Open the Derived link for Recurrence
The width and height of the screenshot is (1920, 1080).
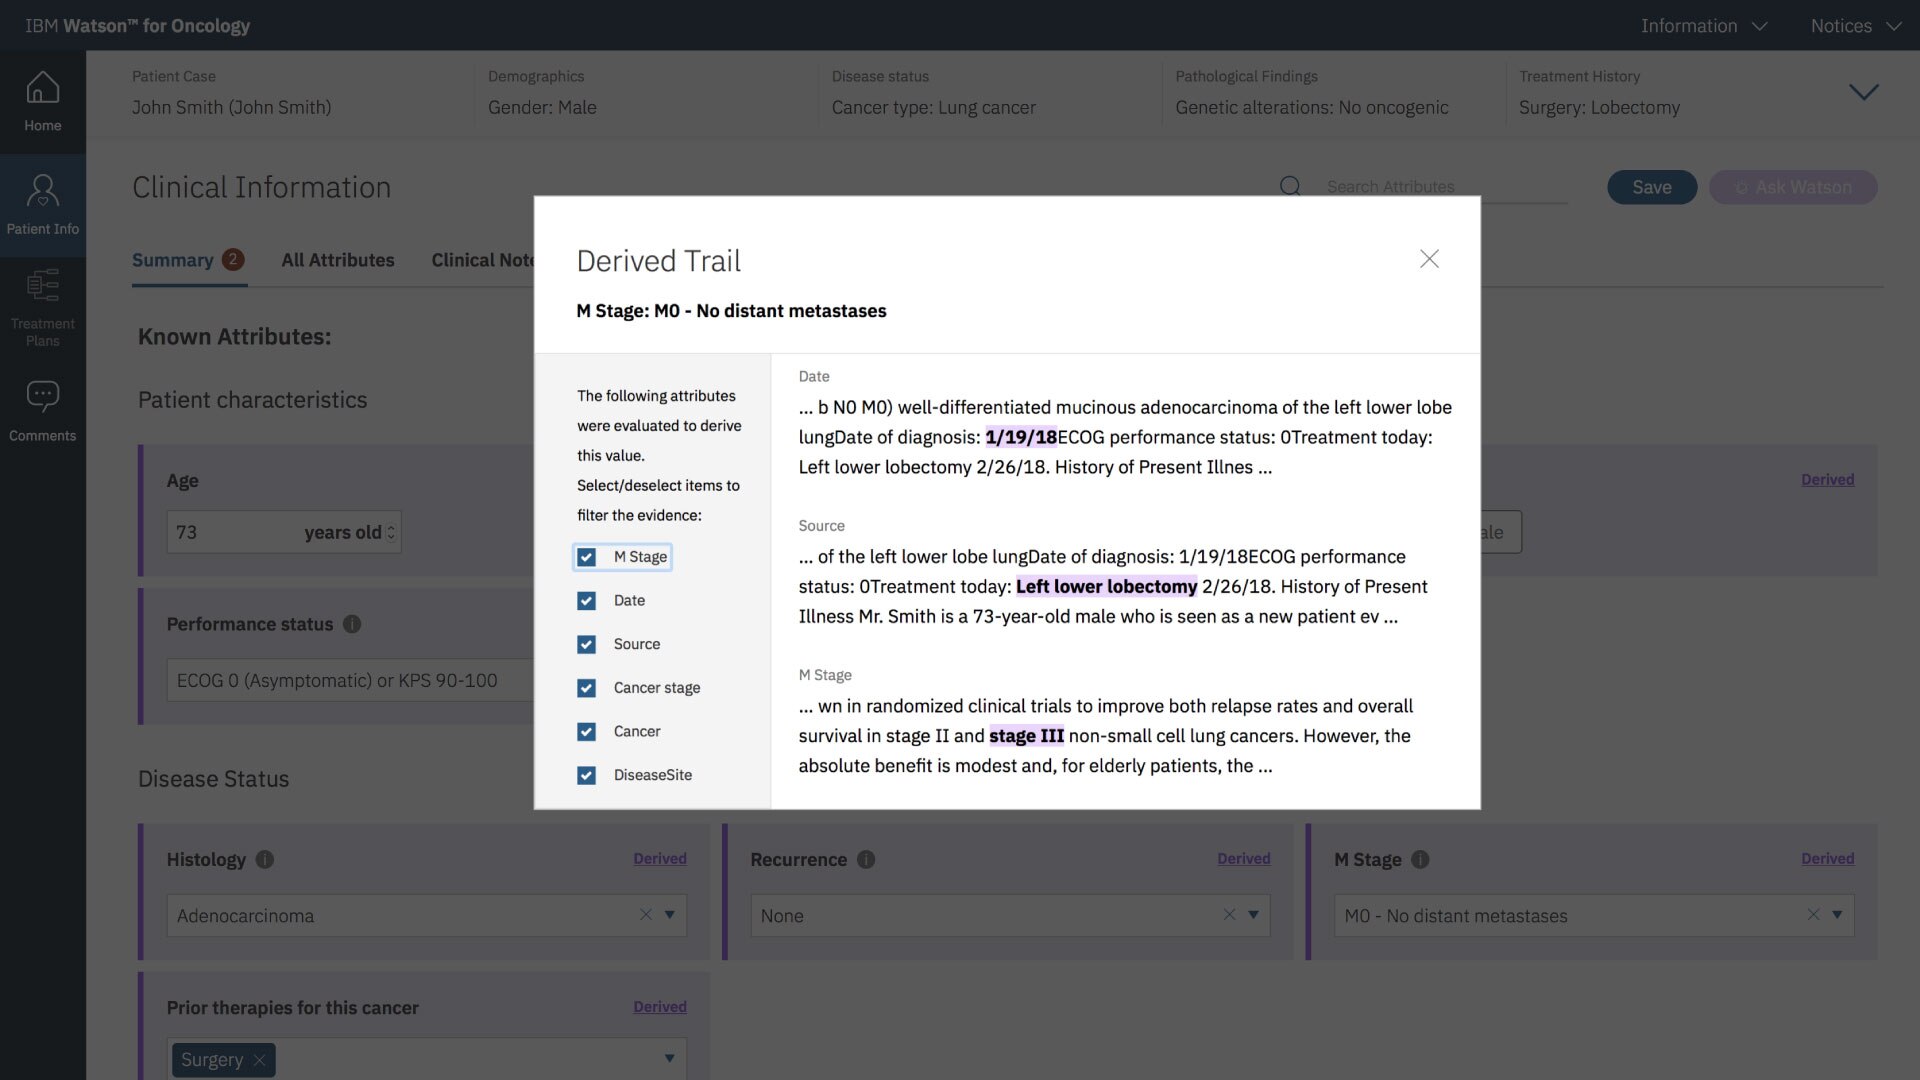pos(1243,858)
